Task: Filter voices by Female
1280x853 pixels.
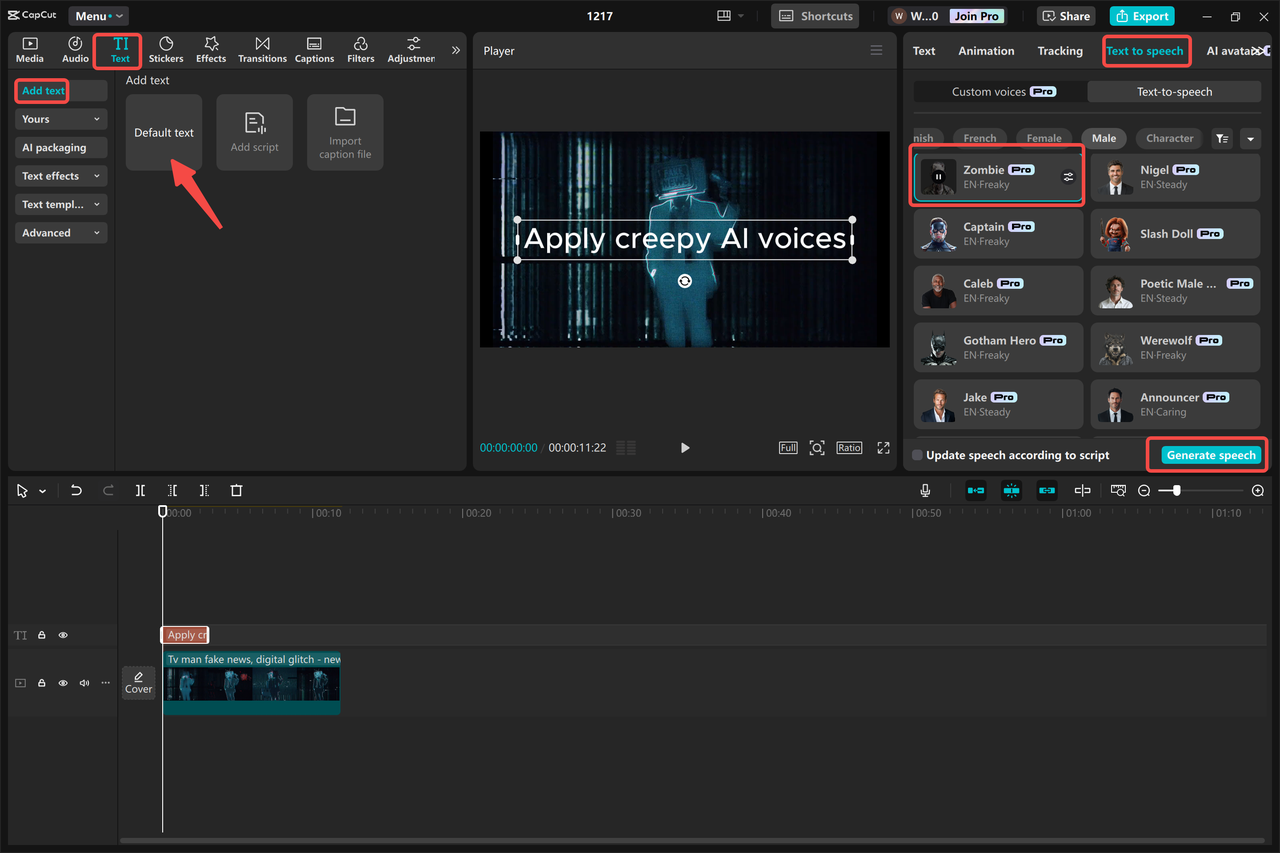Action: (1044, 139)
